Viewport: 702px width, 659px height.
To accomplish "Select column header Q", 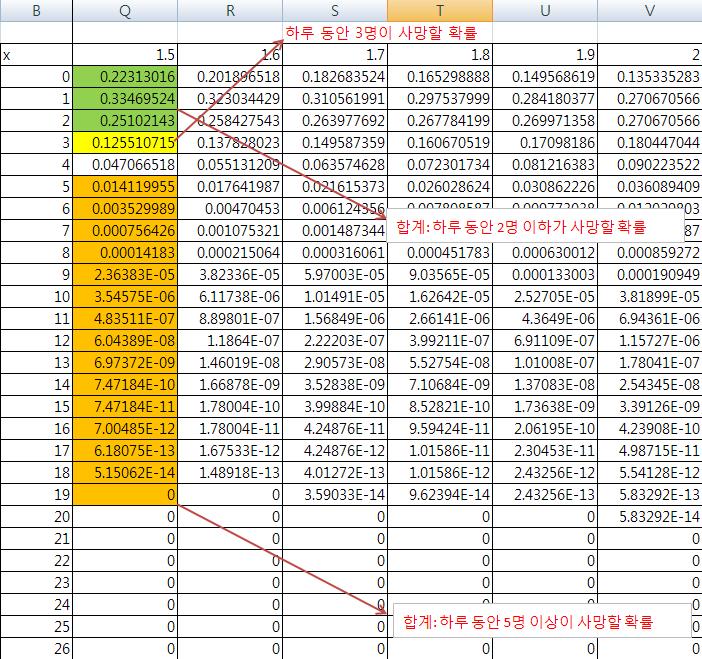I will 125,10.
